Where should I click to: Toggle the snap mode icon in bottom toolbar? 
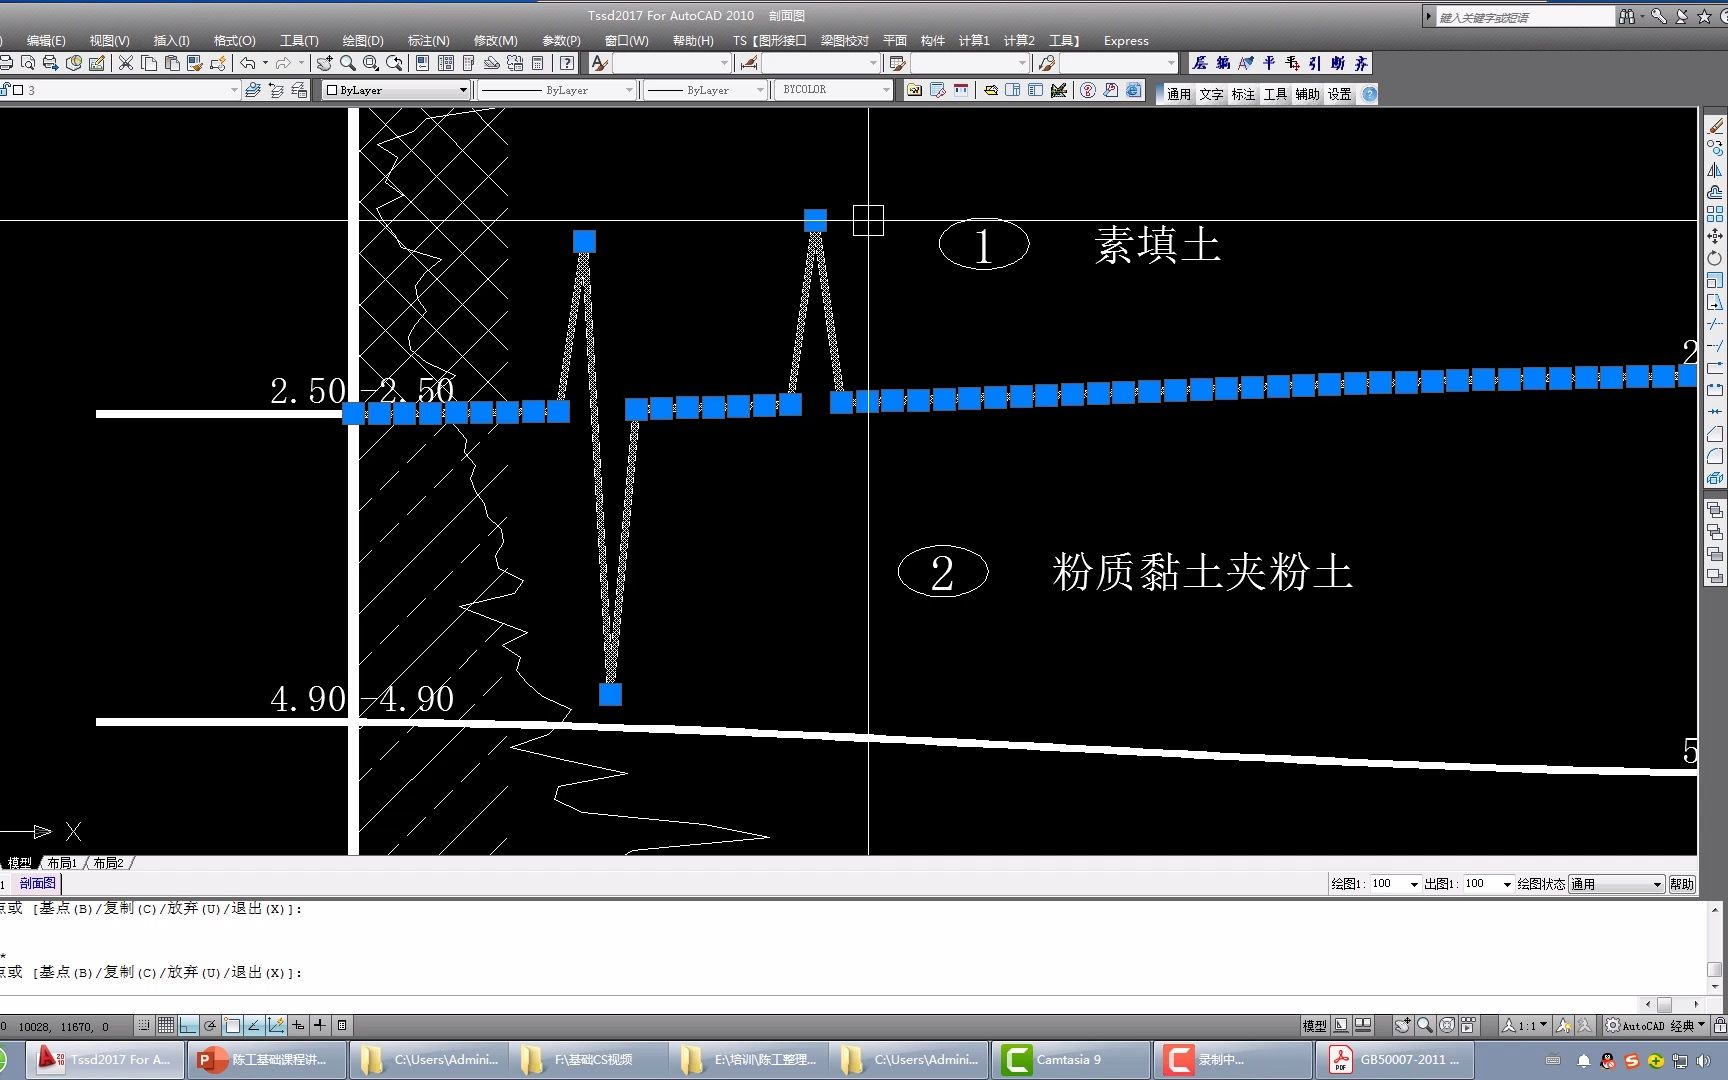click(142, 1026)
